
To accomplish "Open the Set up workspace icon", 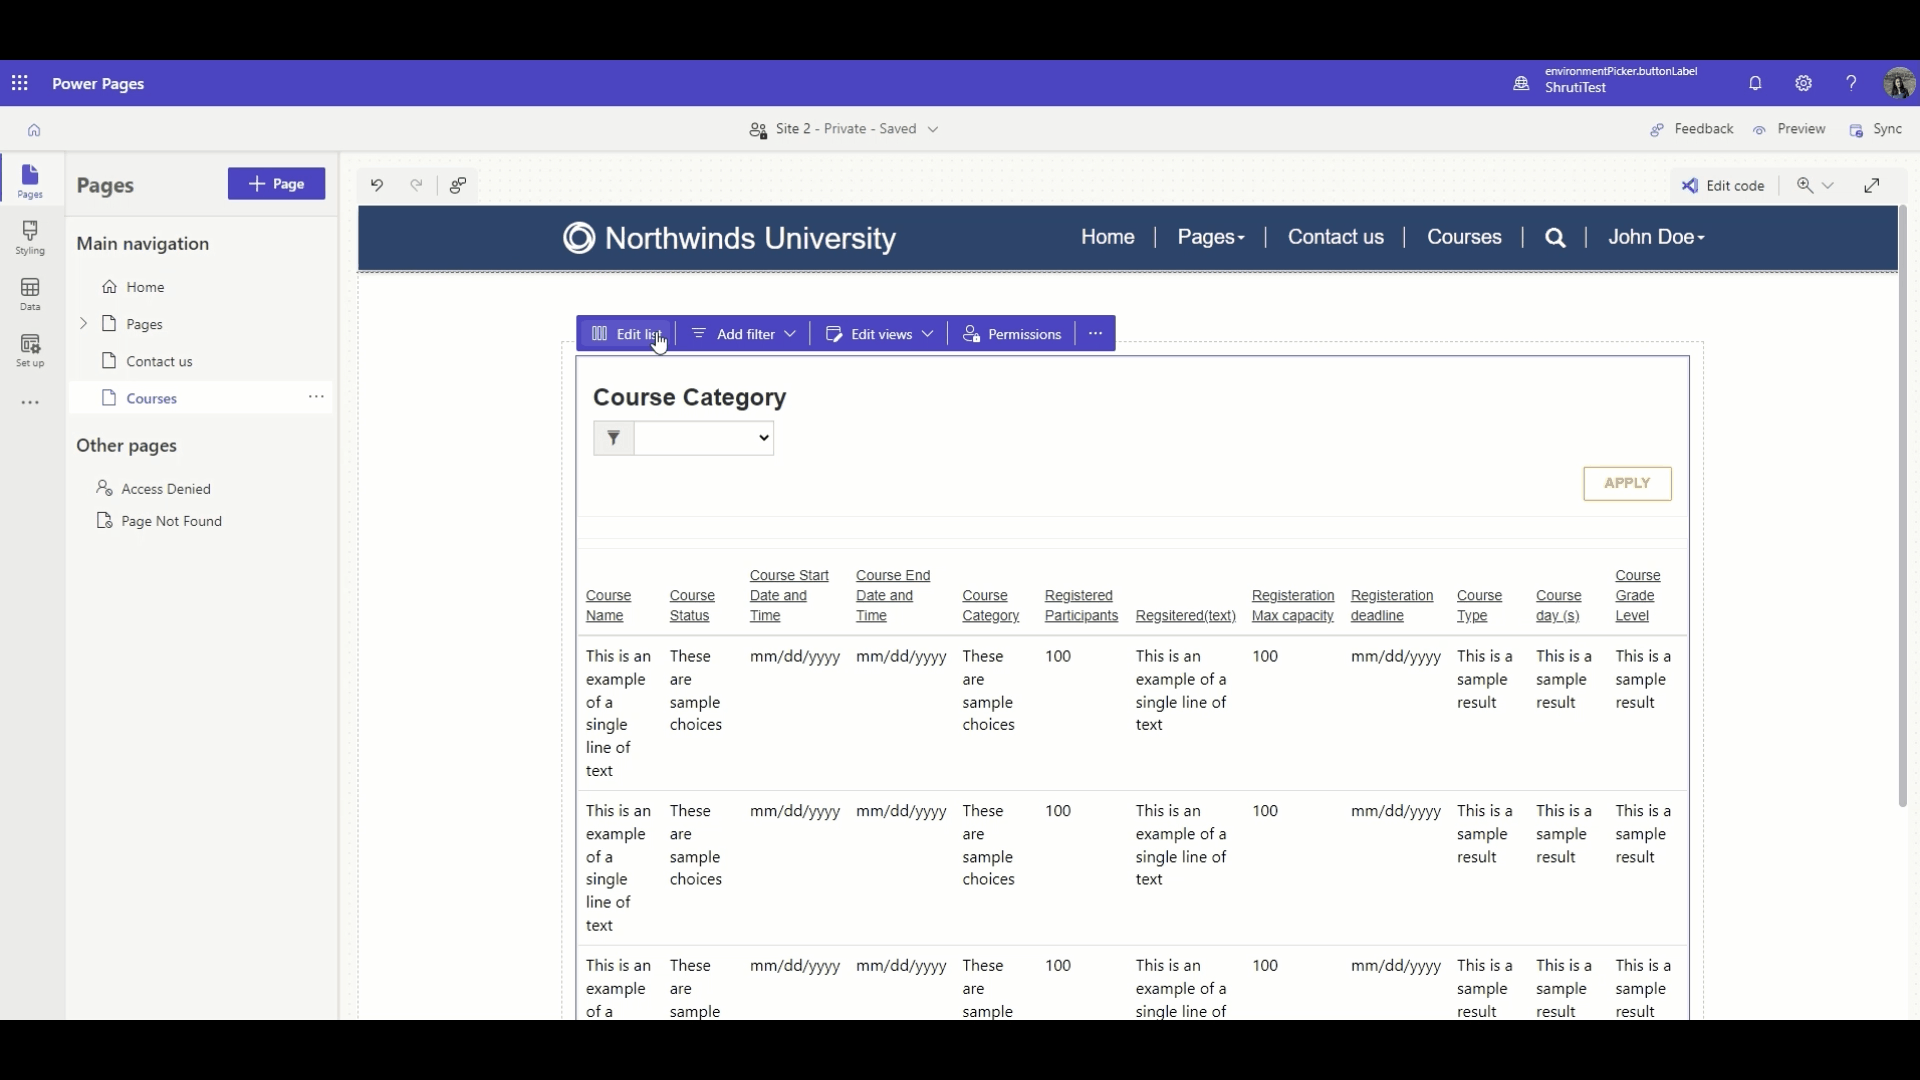I will [30, 351].
